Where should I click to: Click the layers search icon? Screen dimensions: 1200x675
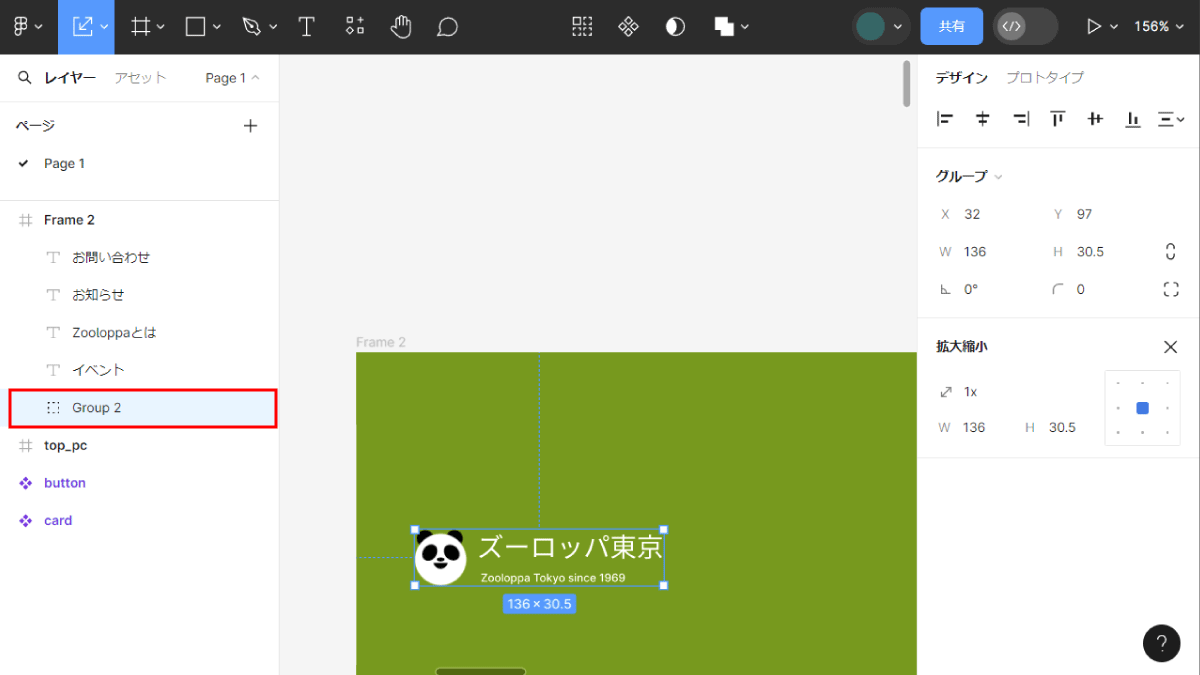pos(25,77)
